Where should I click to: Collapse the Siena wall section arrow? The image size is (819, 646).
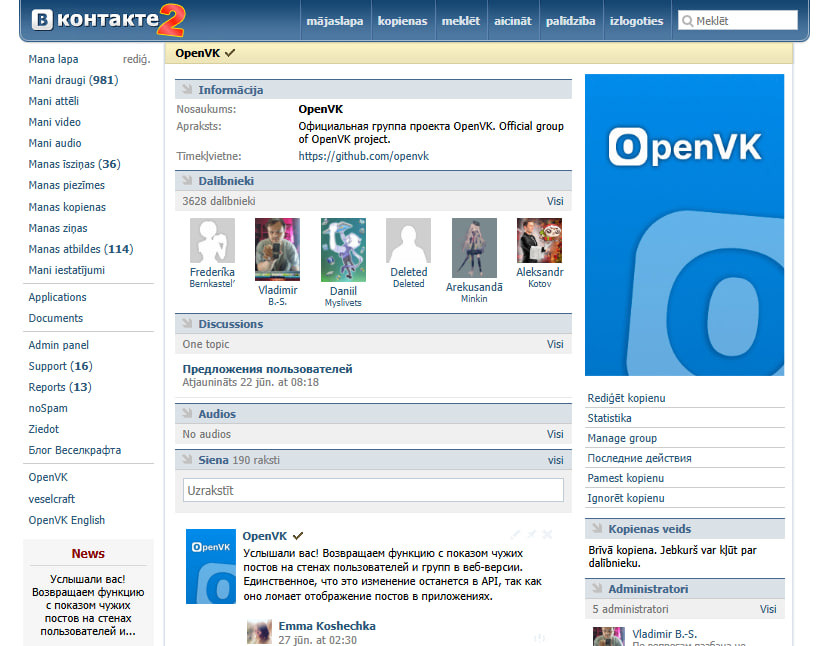pos(186,460)
